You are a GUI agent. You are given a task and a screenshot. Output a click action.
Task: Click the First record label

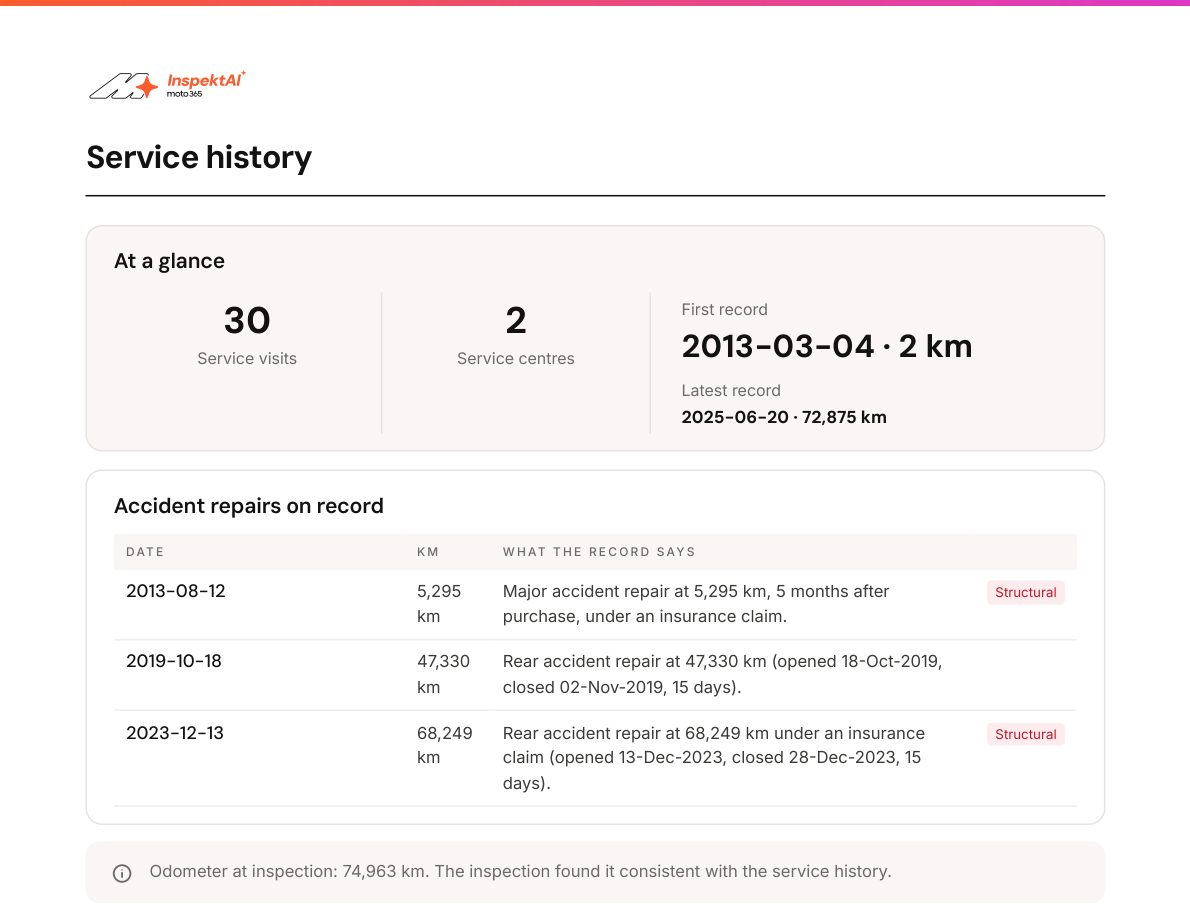tap(724, 310)
